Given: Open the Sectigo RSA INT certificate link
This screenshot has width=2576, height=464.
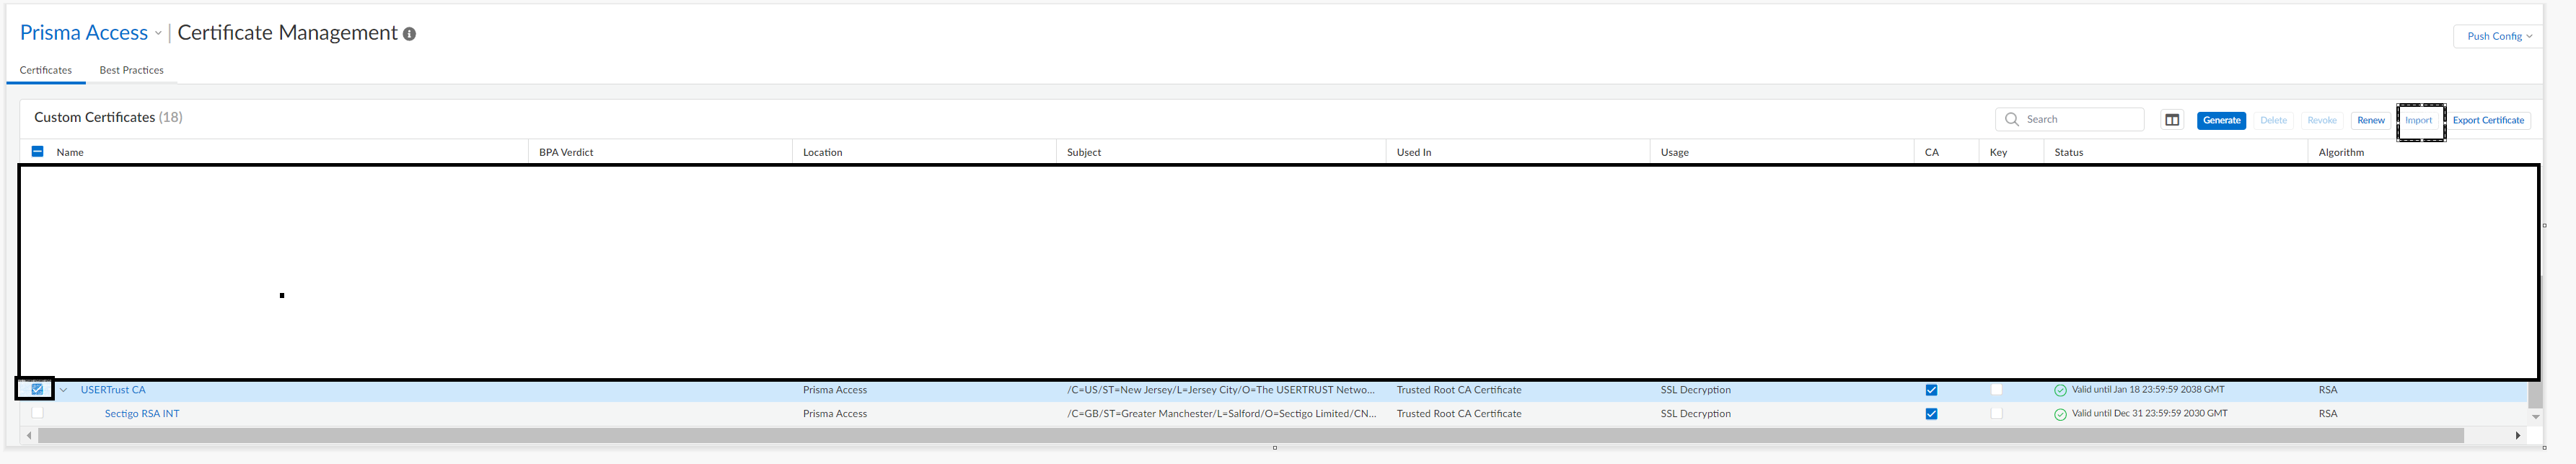Looking at the screenshot, I should [x=142, y=413].
